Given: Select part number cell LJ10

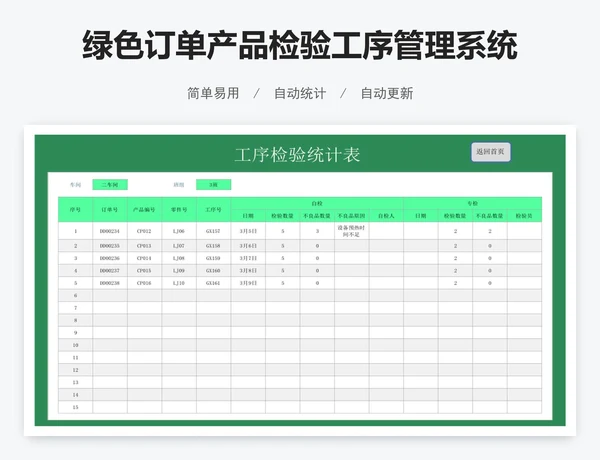Looking at the screenshot, I should coord(179,283).
